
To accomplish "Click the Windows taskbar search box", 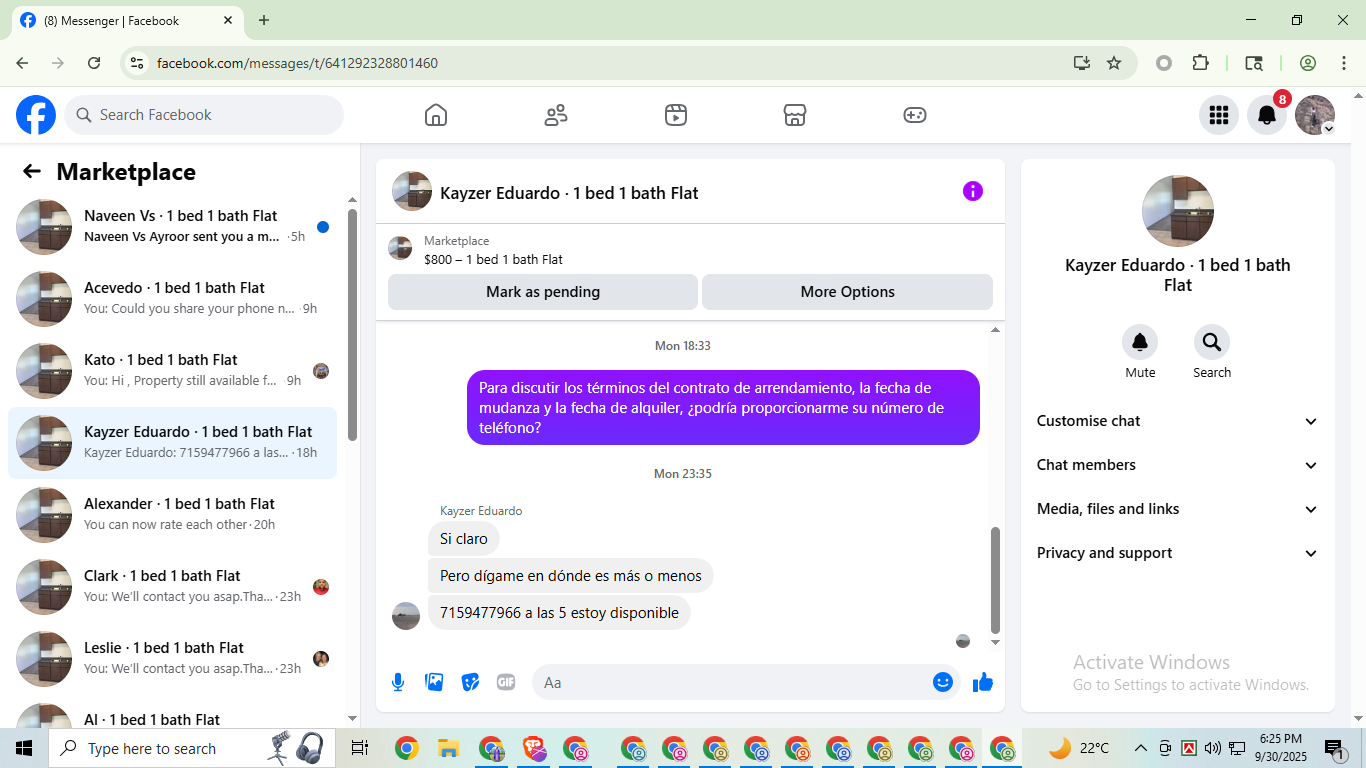I will point(190,748).
